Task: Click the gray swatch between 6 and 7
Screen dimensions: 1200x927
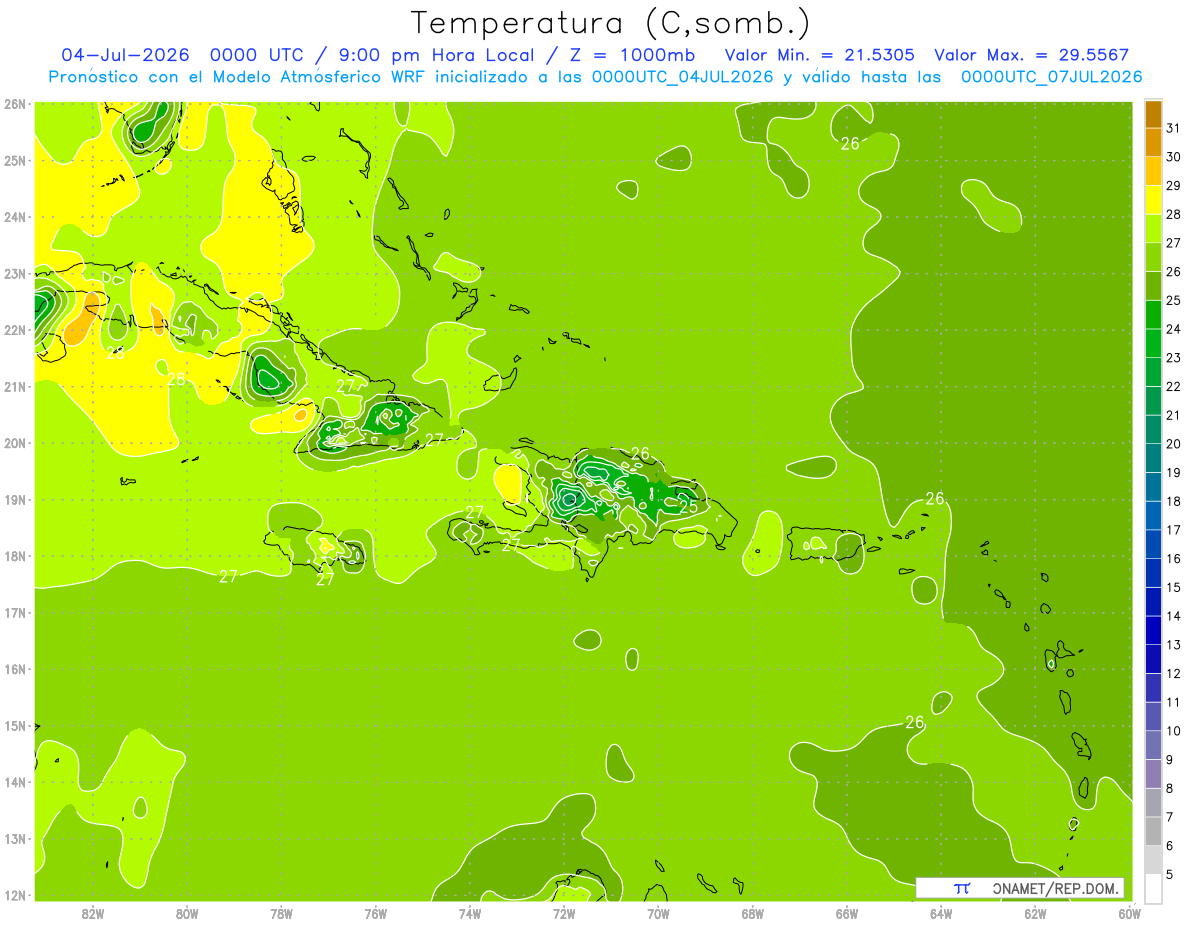Action: pyautogui.click(x=1153, y=830)
